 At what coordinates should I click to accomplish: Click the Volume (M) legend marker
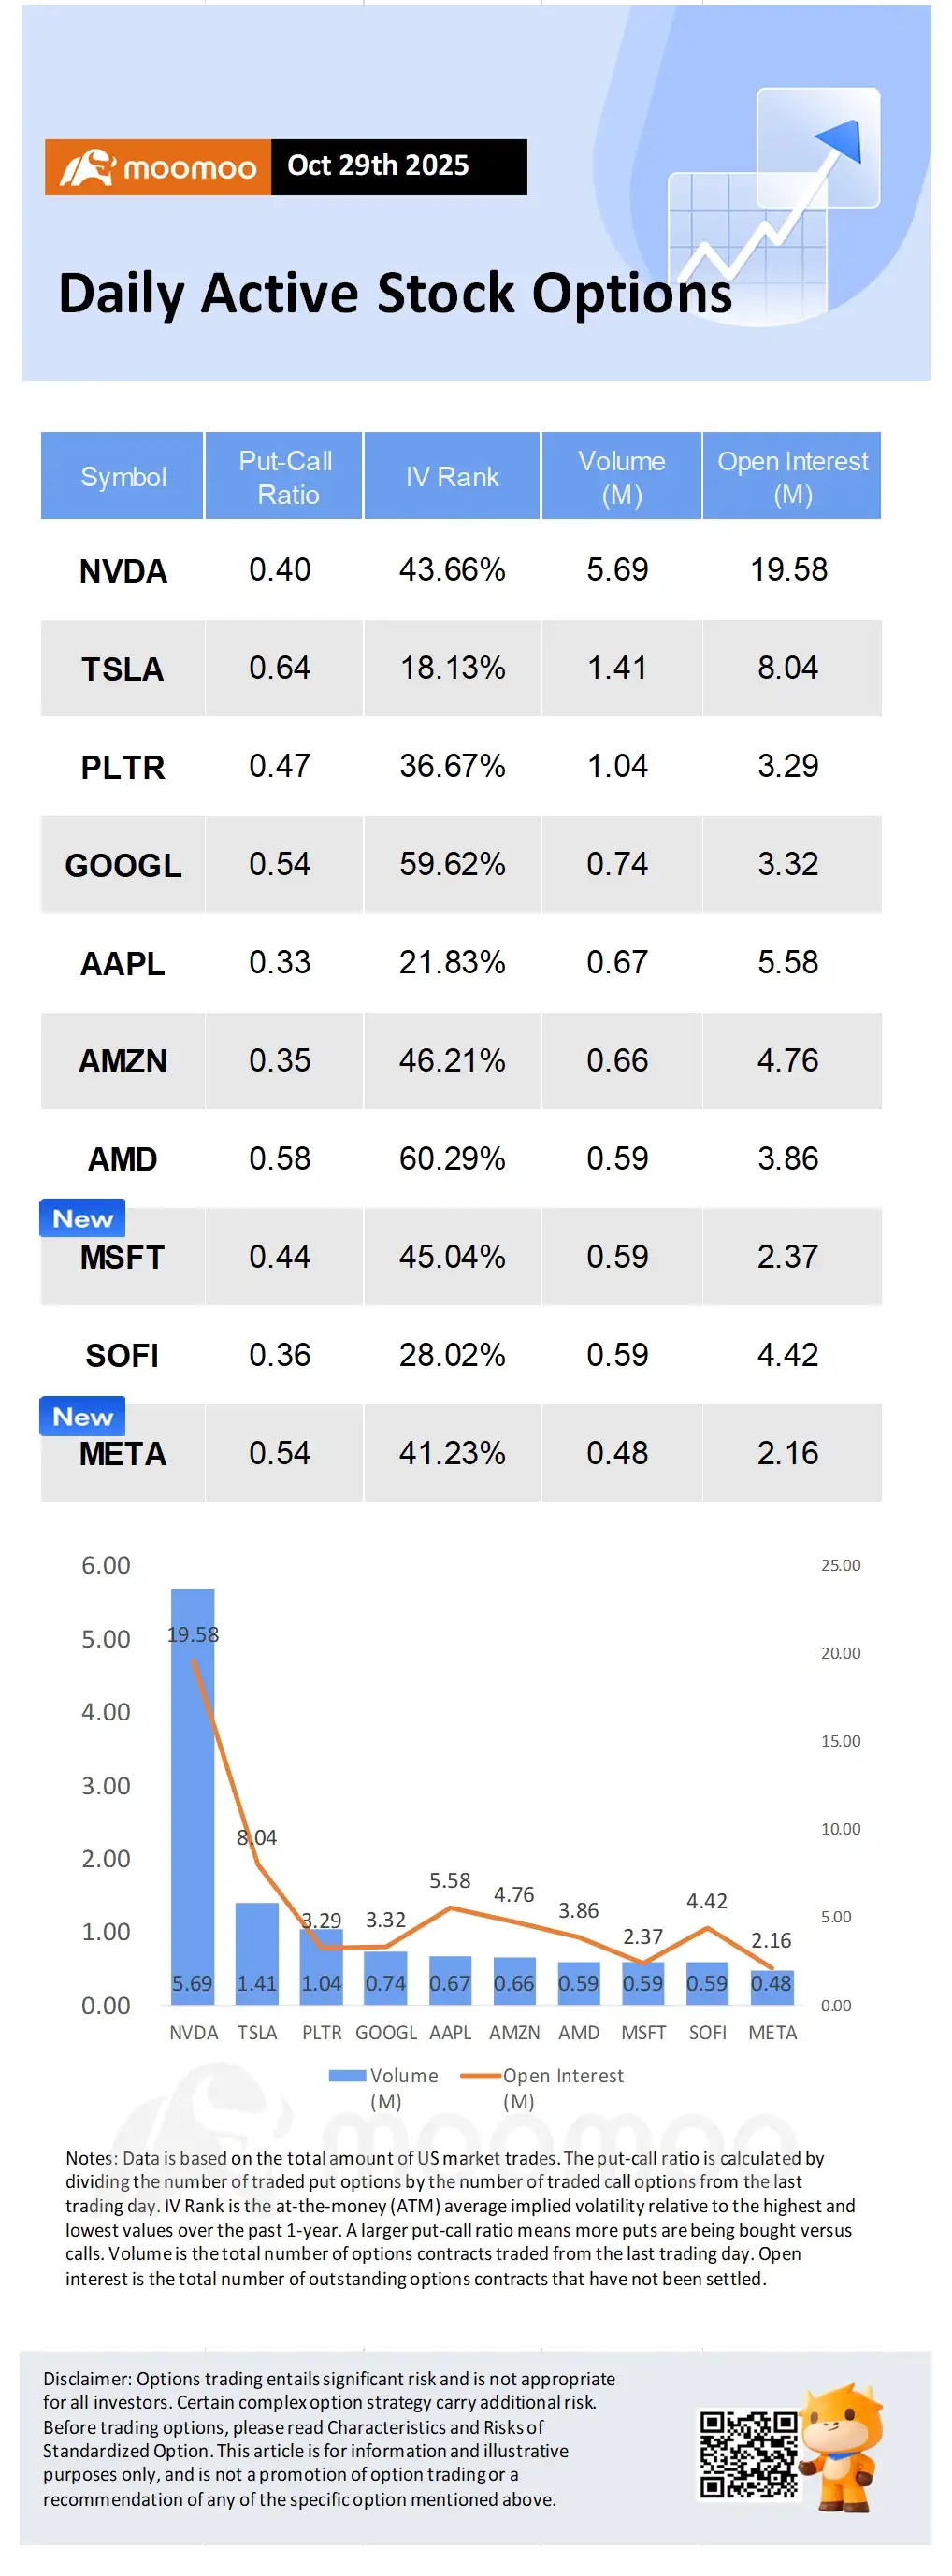tap(347, 2075)
